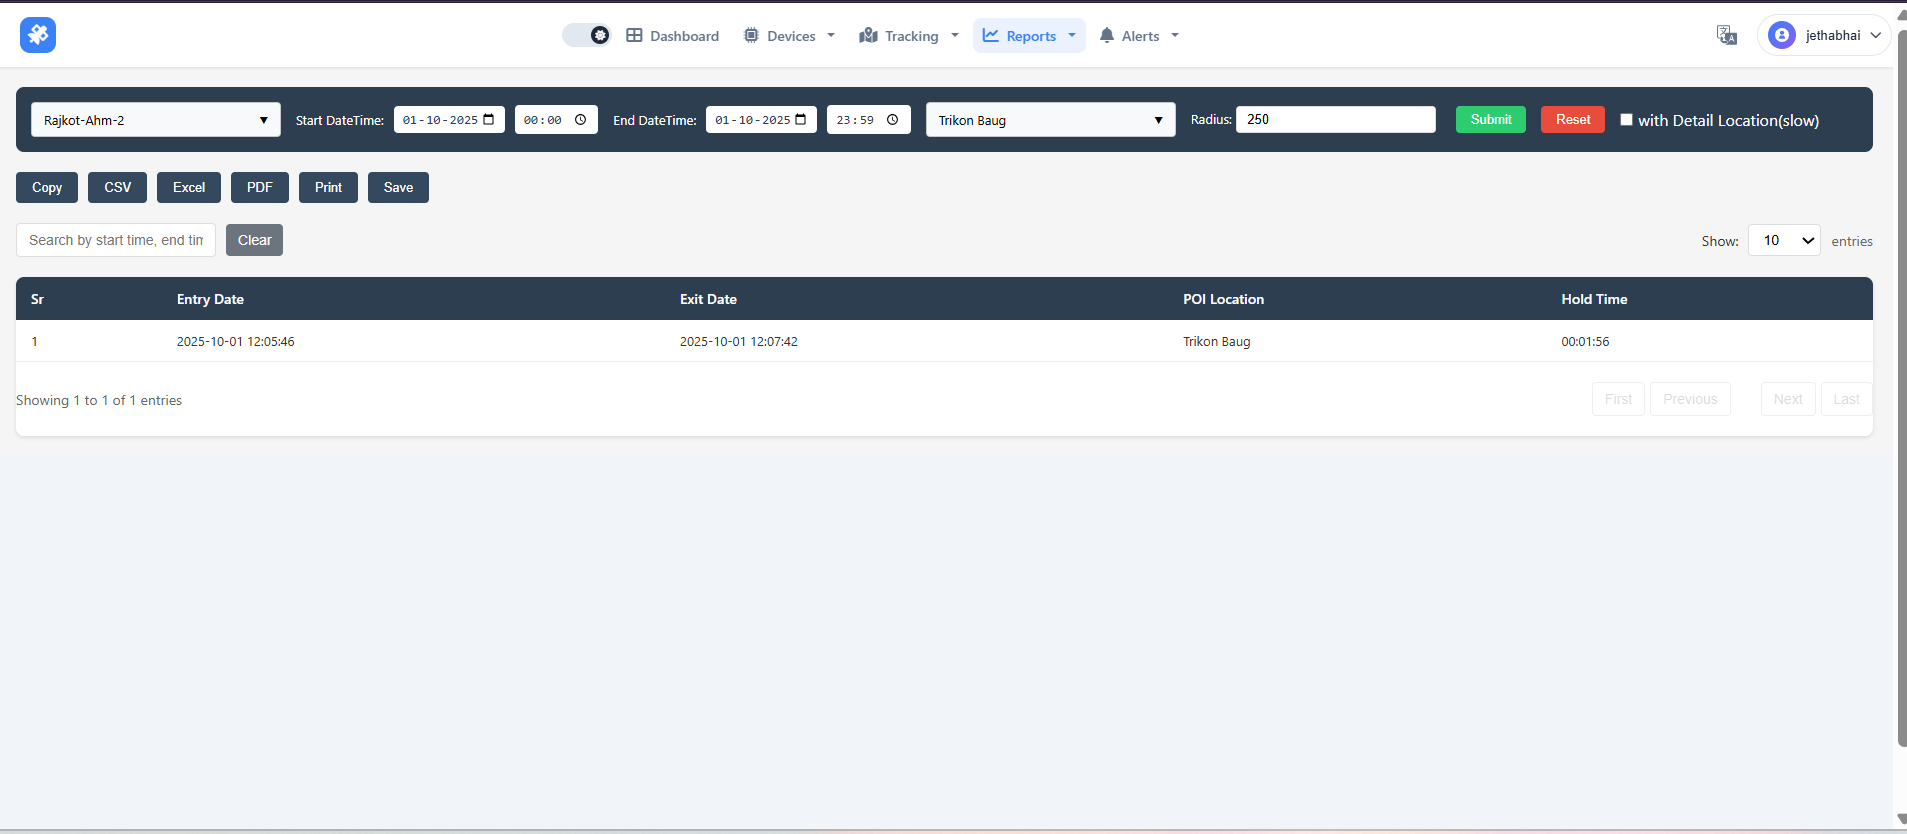Export the table as PDF

[260, 187]
